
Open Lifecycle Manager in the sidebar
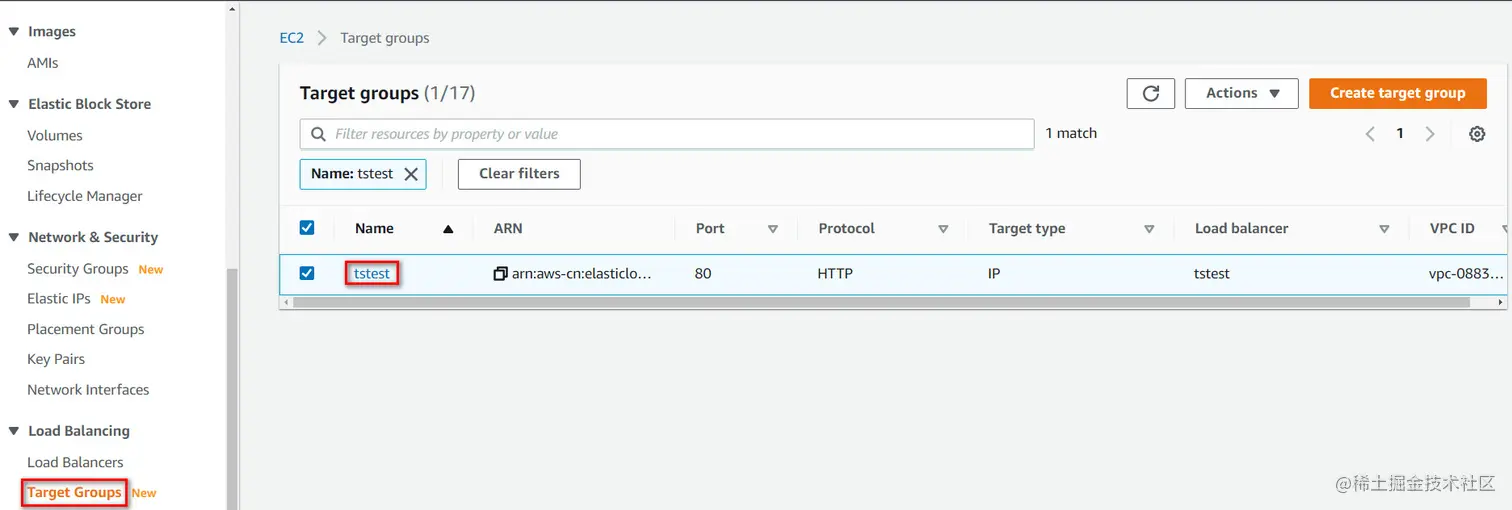pos(85,196)
